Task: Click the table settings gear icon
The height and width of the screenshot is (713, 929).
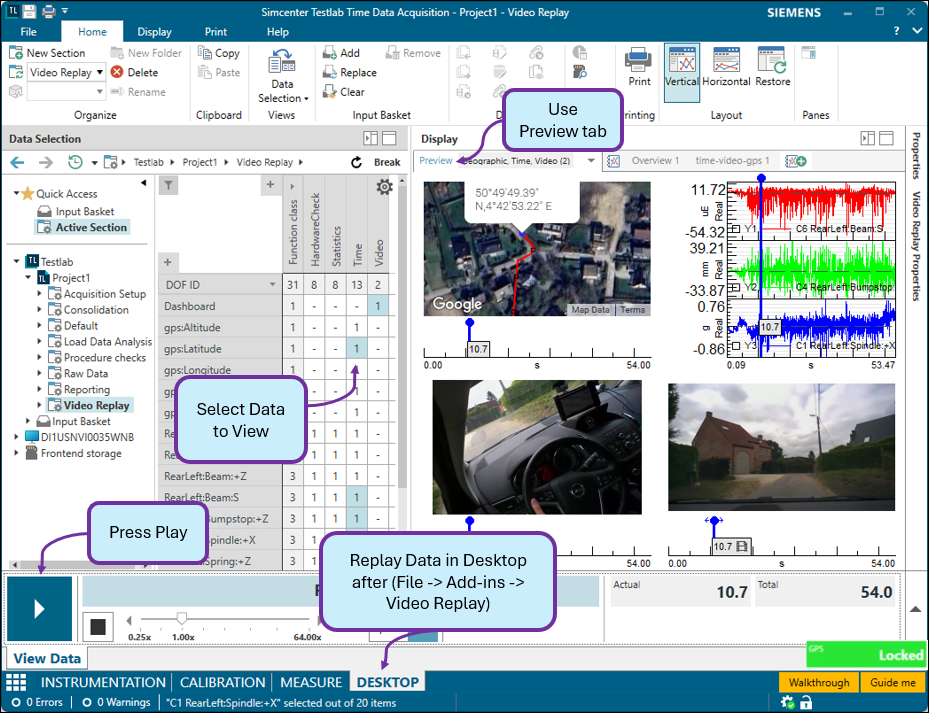Action: tap(384, 187)
